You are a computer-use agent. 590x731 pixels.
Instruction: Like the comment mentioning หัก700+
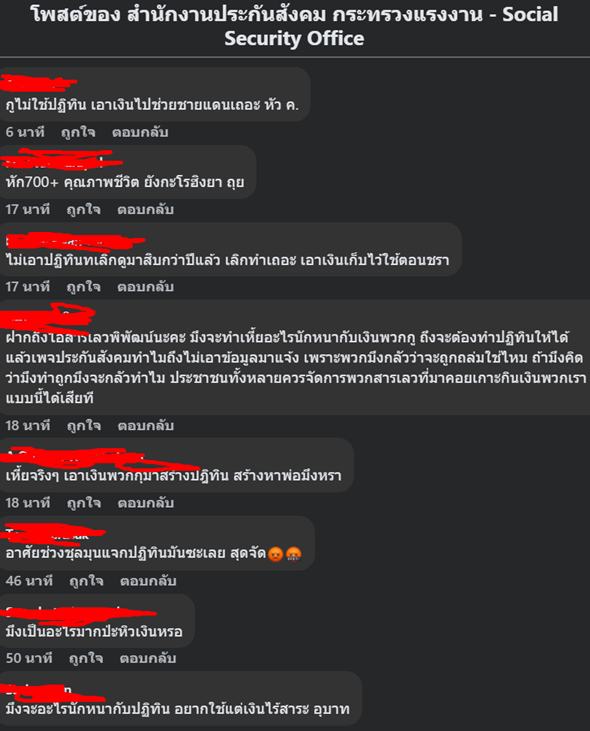(83, 209)
